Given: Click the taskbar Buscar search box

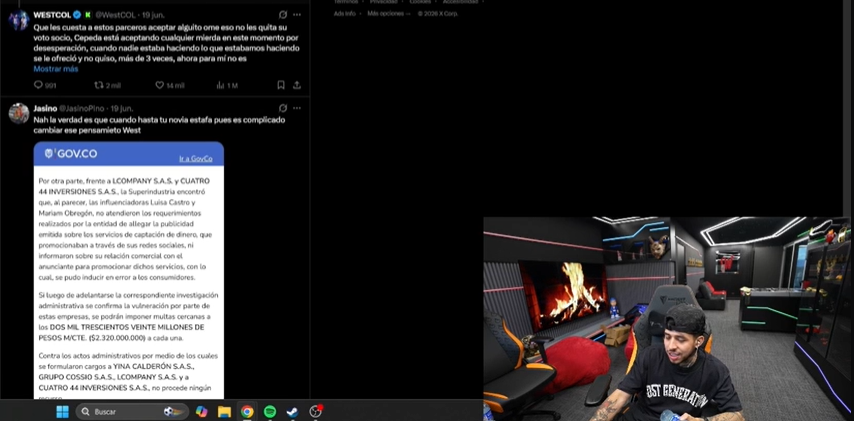Looking at the screenshot, I should [x=132, y=412].
